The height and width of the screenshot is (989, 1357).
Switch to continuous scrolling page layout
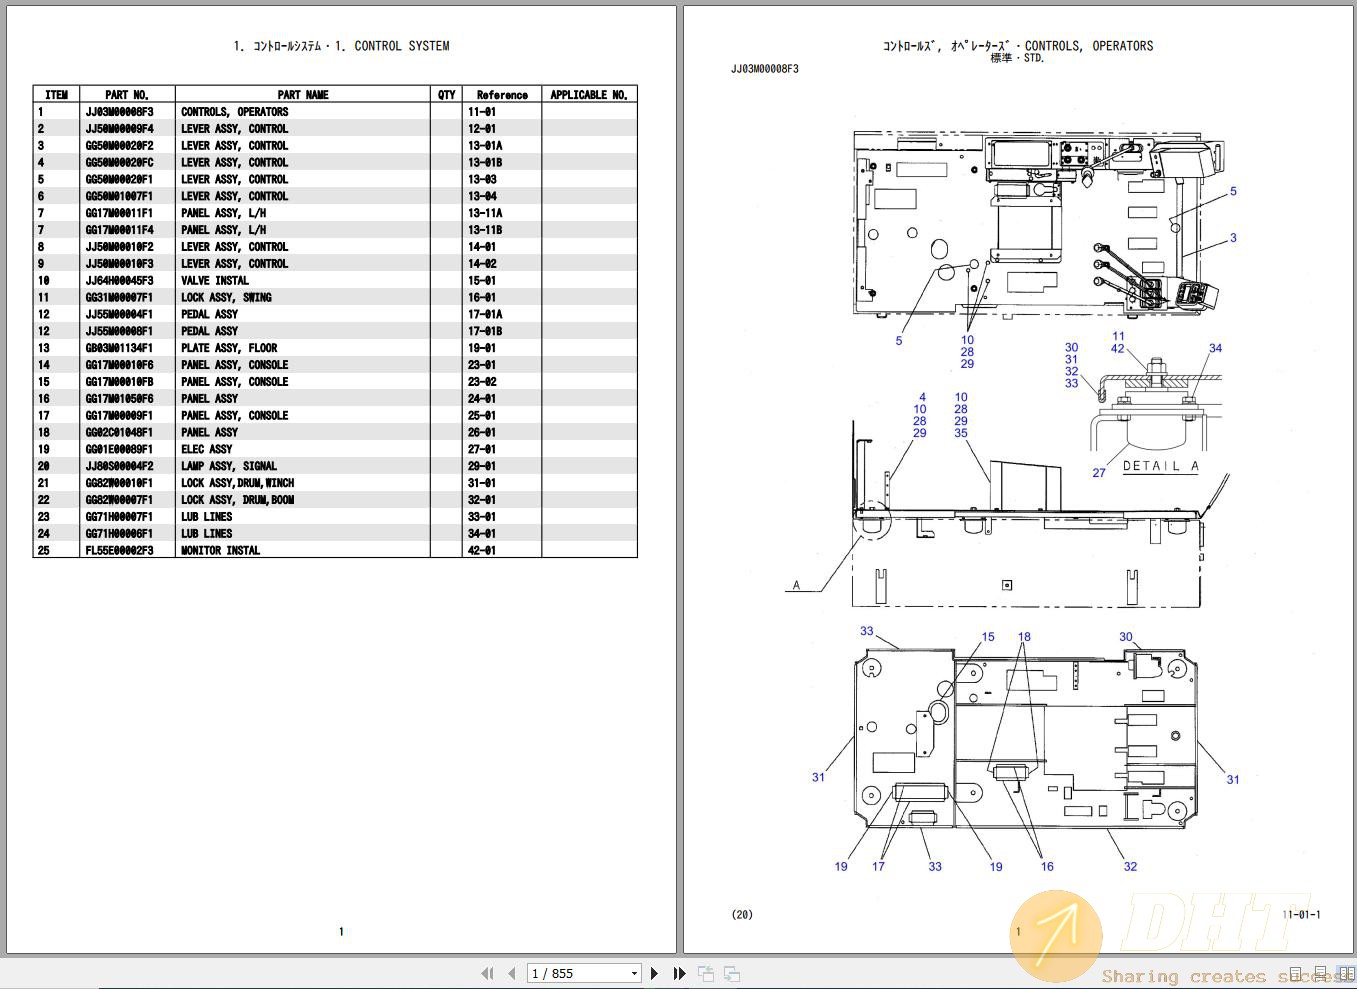coord(1322,974)
